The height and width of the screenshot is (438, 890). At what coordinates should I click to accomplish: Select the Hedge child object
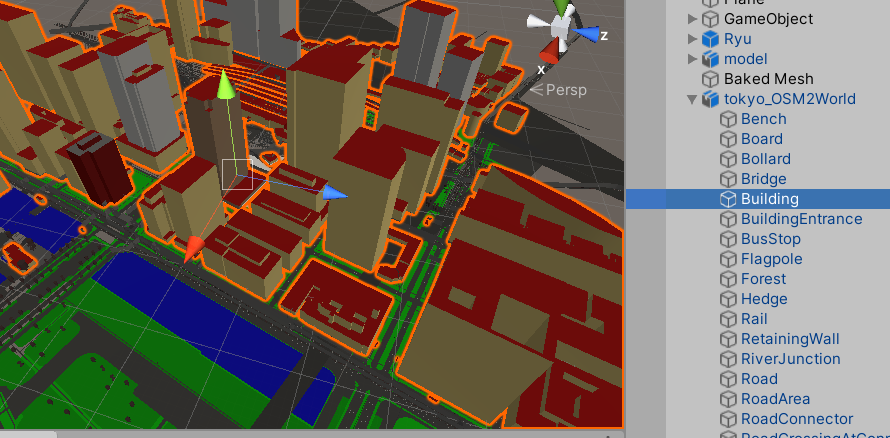[764, 299]
